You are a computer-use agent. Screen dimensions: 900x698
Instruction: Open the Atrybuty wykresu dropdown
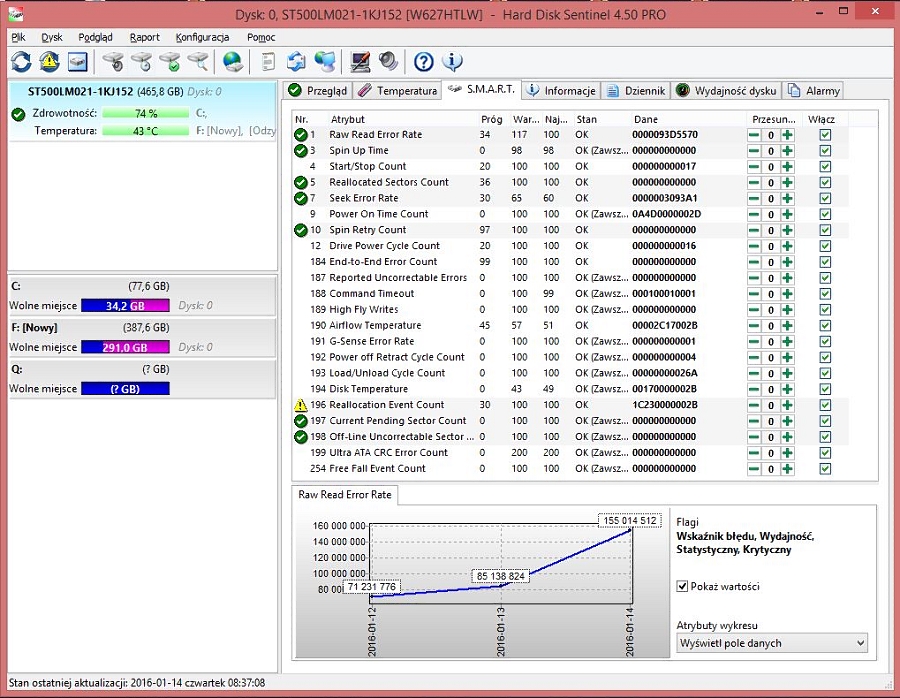click(771, 643)
